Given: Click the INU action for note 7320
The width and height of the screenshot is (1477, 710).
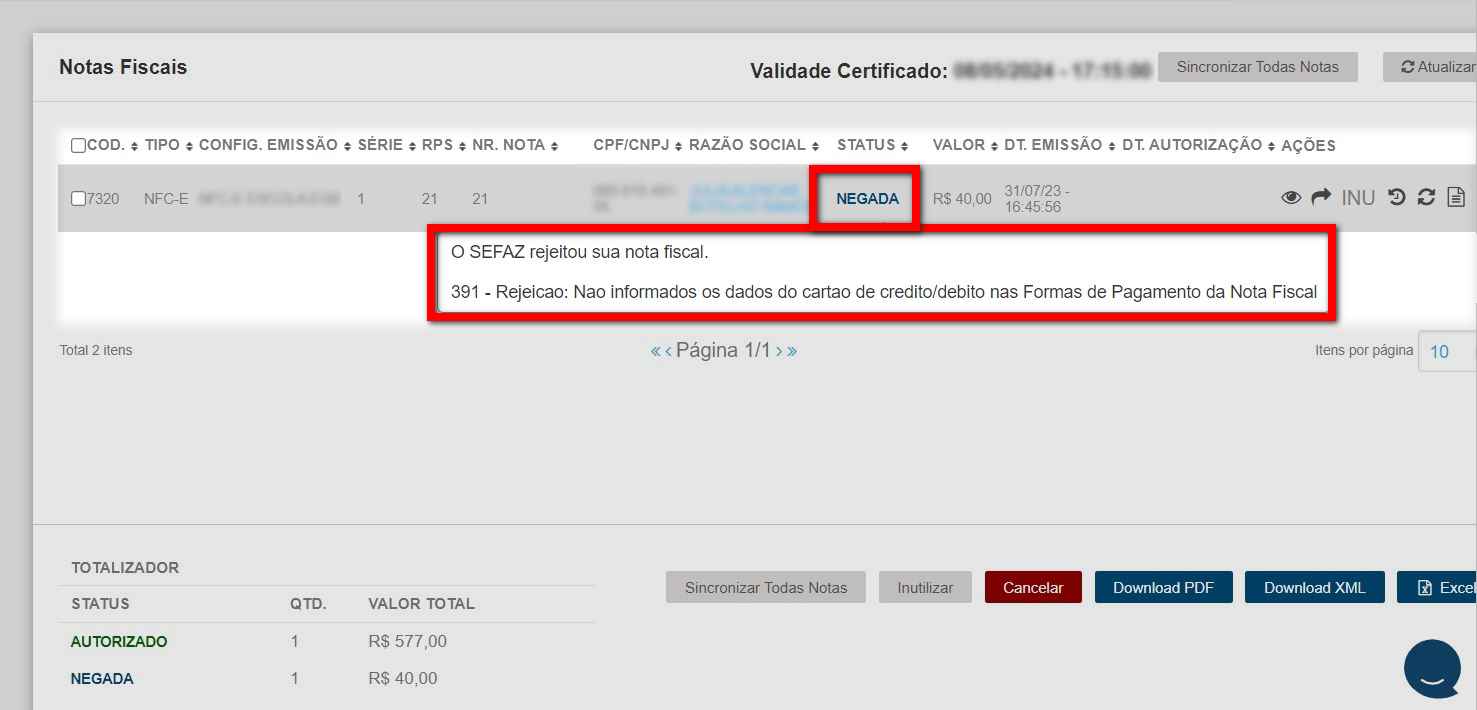Looking at the screenshot, I should coord(1358,198).
